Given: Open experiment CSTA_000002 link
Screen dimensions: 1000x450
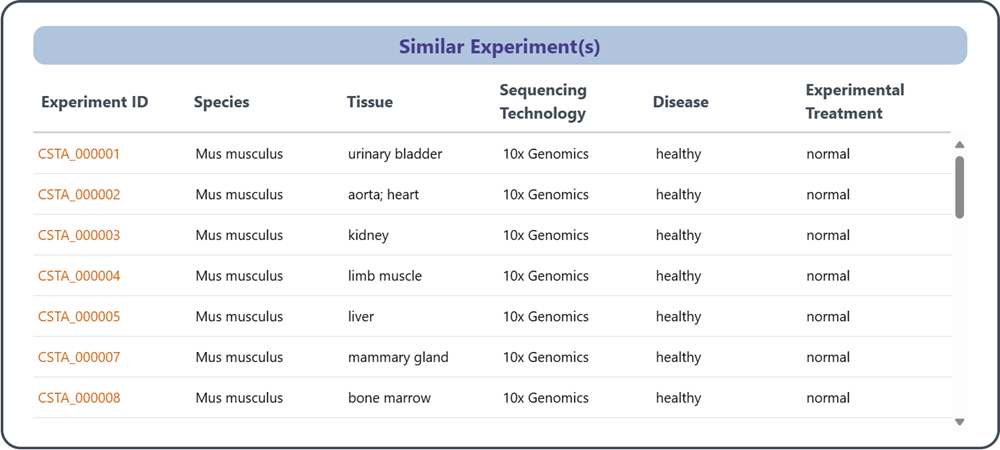Looking at the screenshot, I should 79,195.
